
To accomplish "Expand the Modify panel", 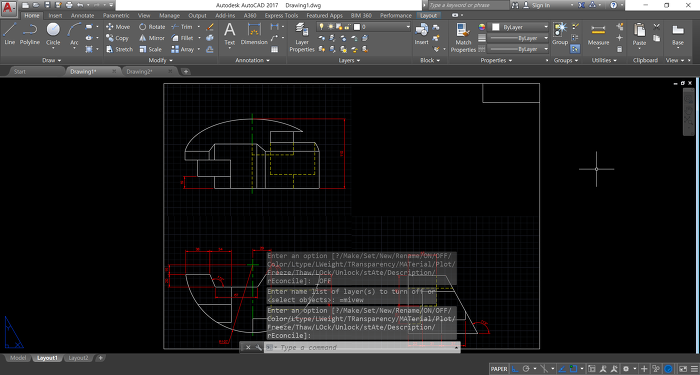I will 160,60.
